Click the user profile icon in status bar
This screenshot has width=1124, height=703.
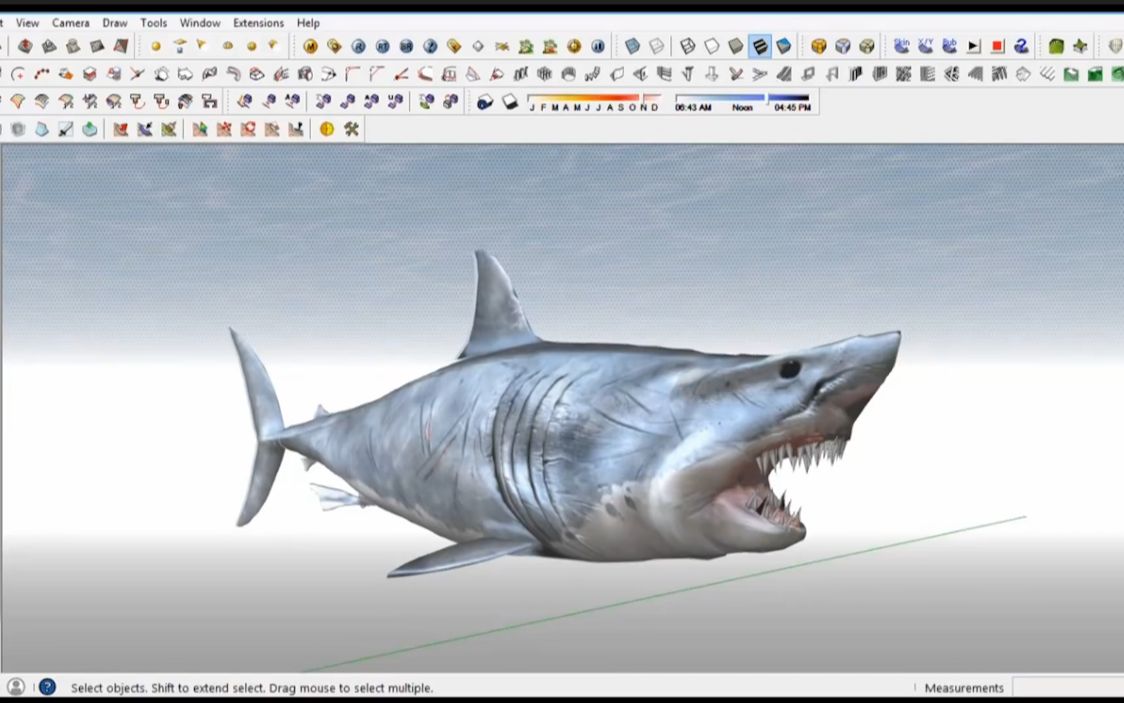(16, 687)
